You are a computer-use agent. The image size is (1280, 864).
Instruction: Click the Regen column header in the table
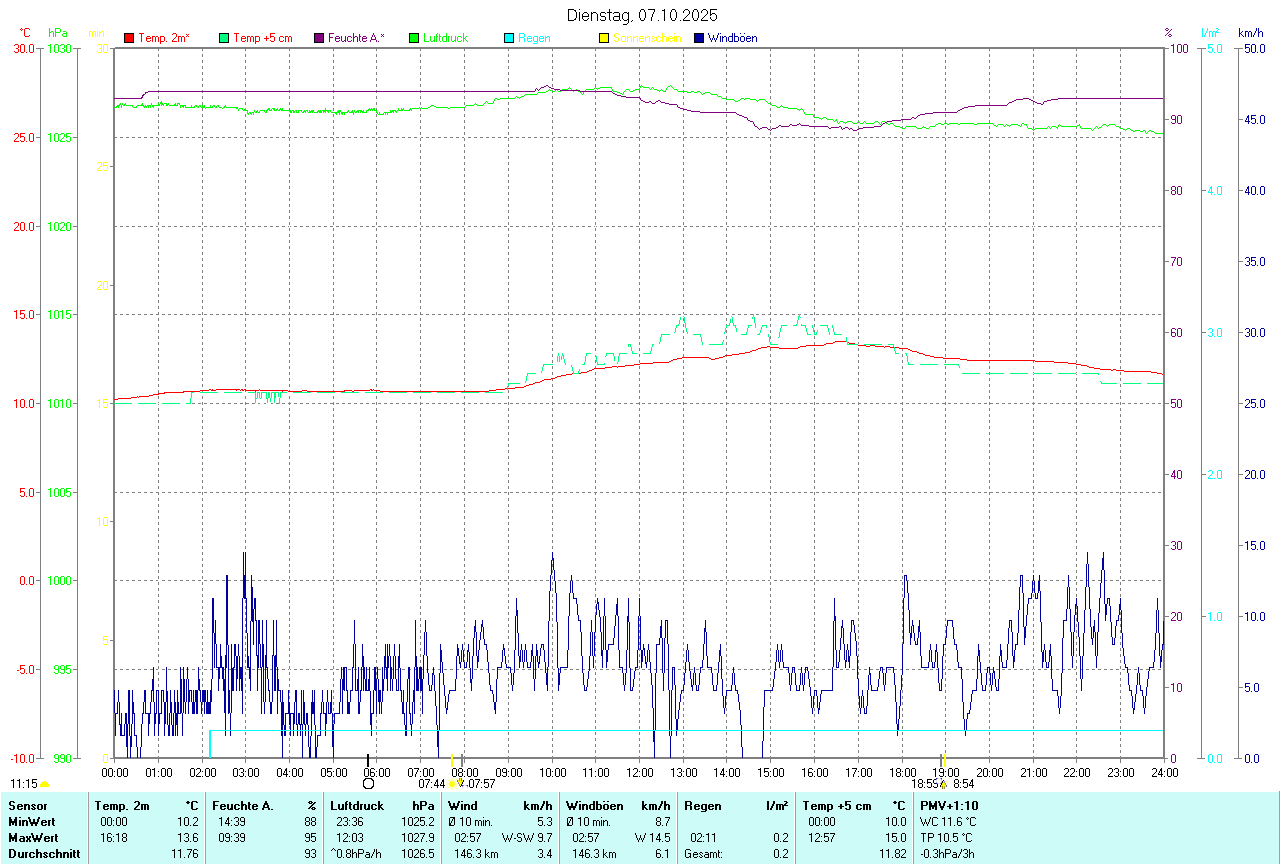(x=703, y=806)
